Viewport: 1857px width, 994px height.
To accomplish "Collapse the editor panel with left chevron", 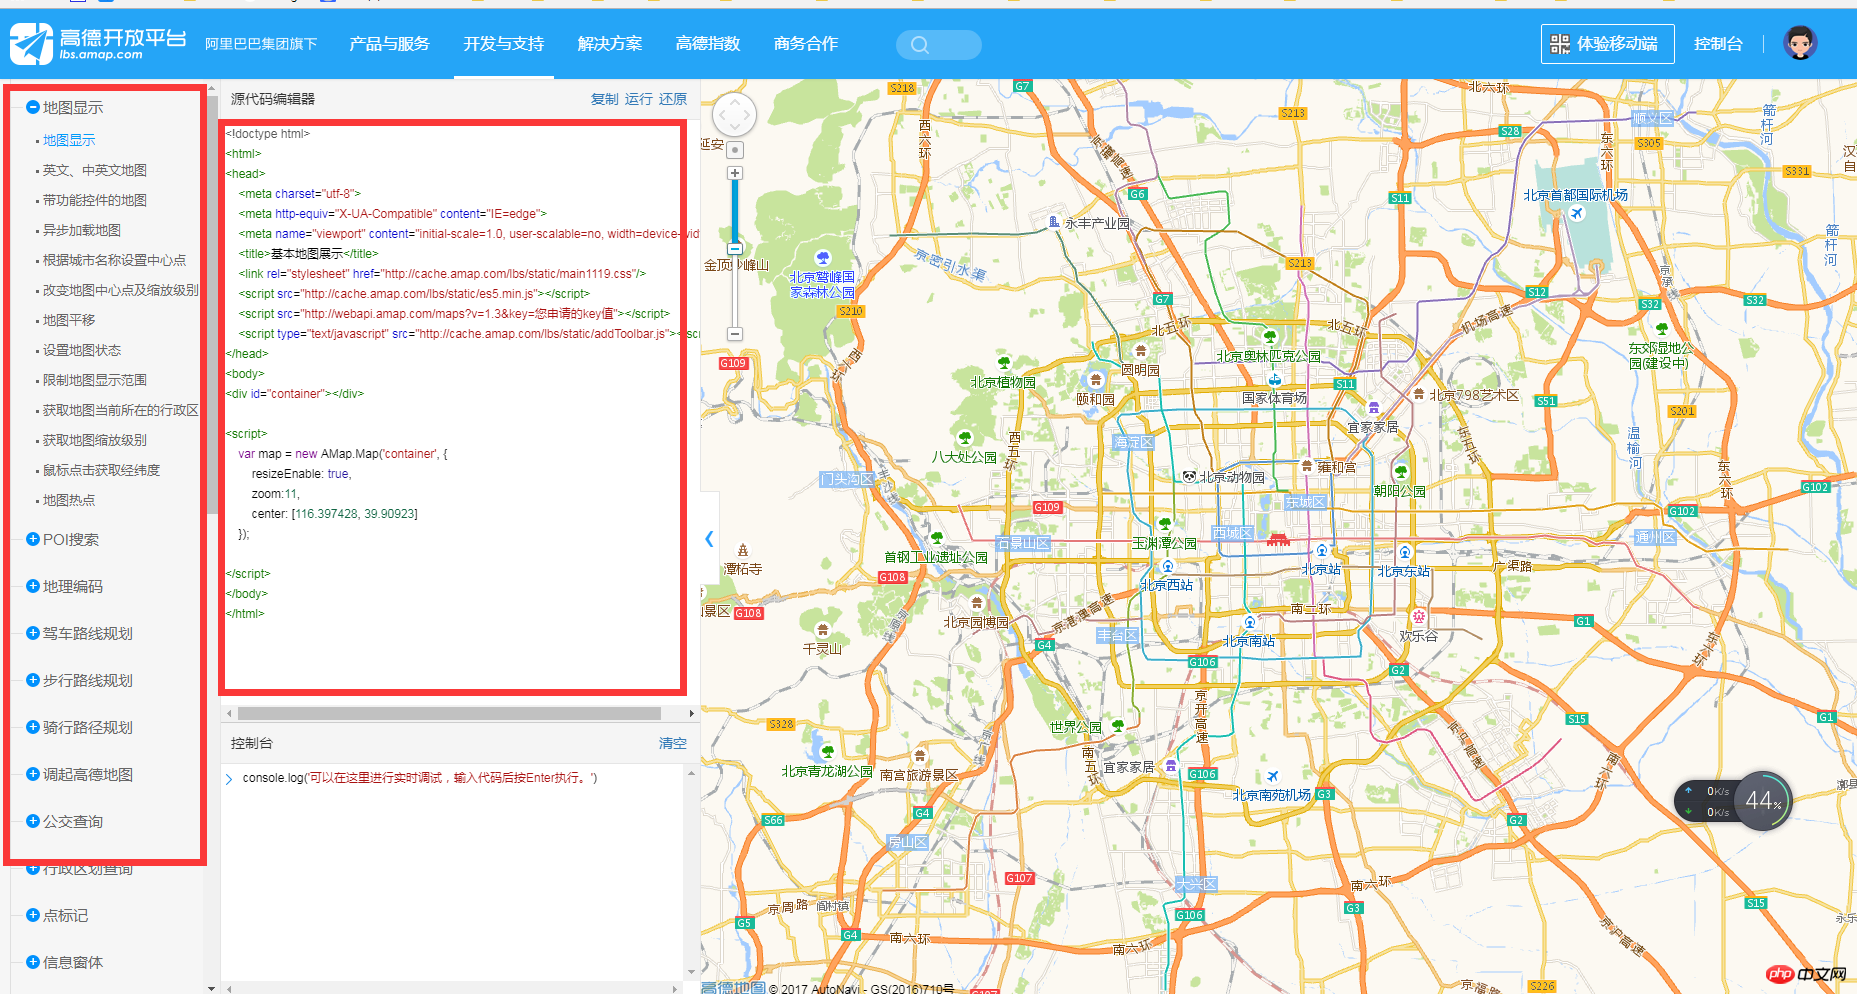I will coord(709,538).
